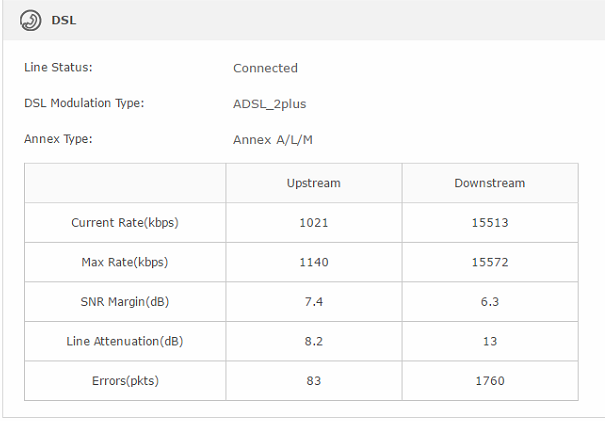605x421 pixels.
Task: Select the Current Rate(kbps) row label
Action: click(125, 223)
